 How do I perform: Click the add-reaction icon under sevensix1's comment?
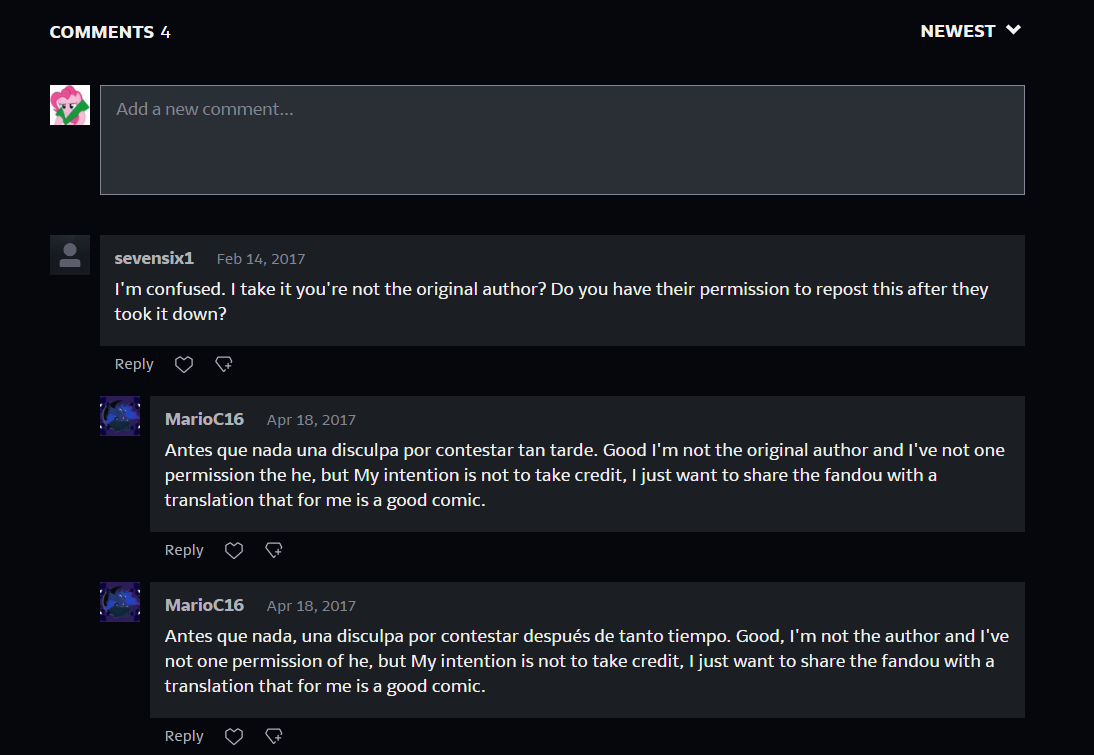[224, 365]
